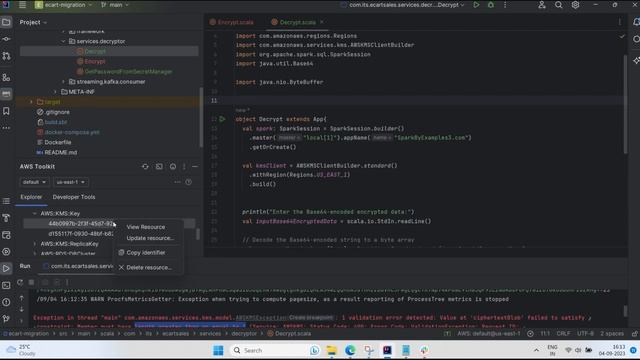Open the Problems tool window icon
The height and width of the screenshot is (360, 640).
(x=6, y=302)
